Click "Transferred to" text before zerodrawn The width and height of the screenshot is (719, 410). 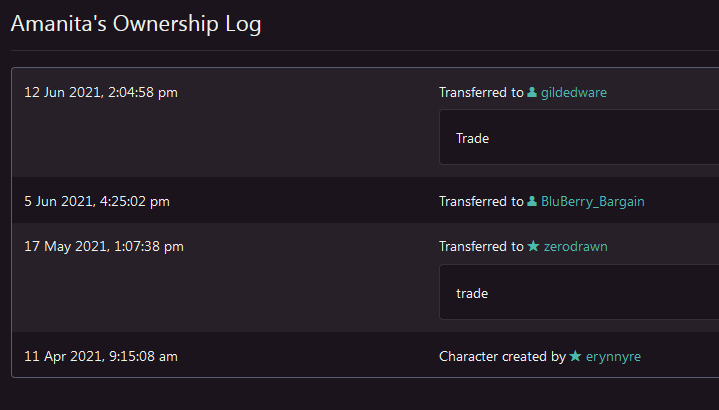coord(481,246)
